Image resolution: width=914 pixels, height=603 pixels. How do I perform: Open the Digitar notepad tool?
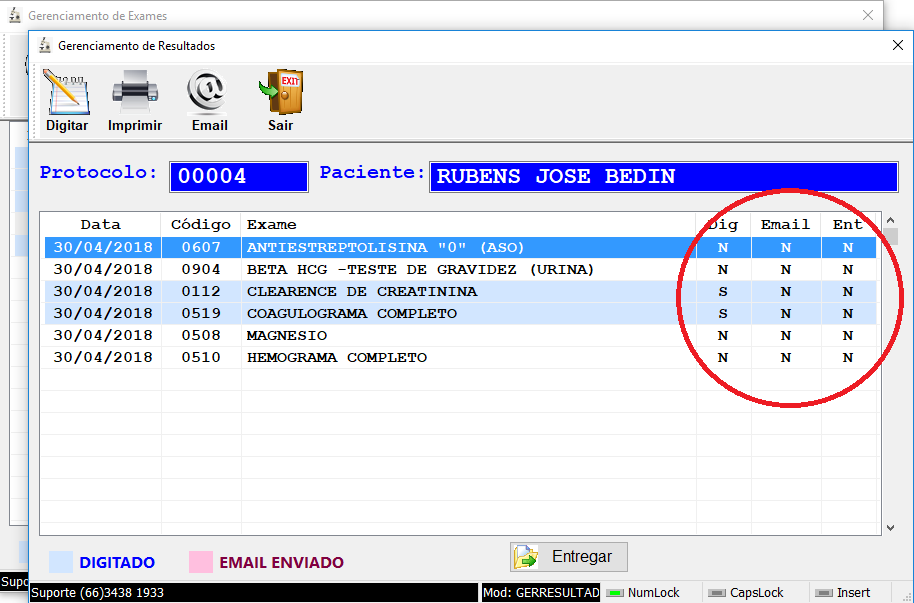tap(67, 101)
